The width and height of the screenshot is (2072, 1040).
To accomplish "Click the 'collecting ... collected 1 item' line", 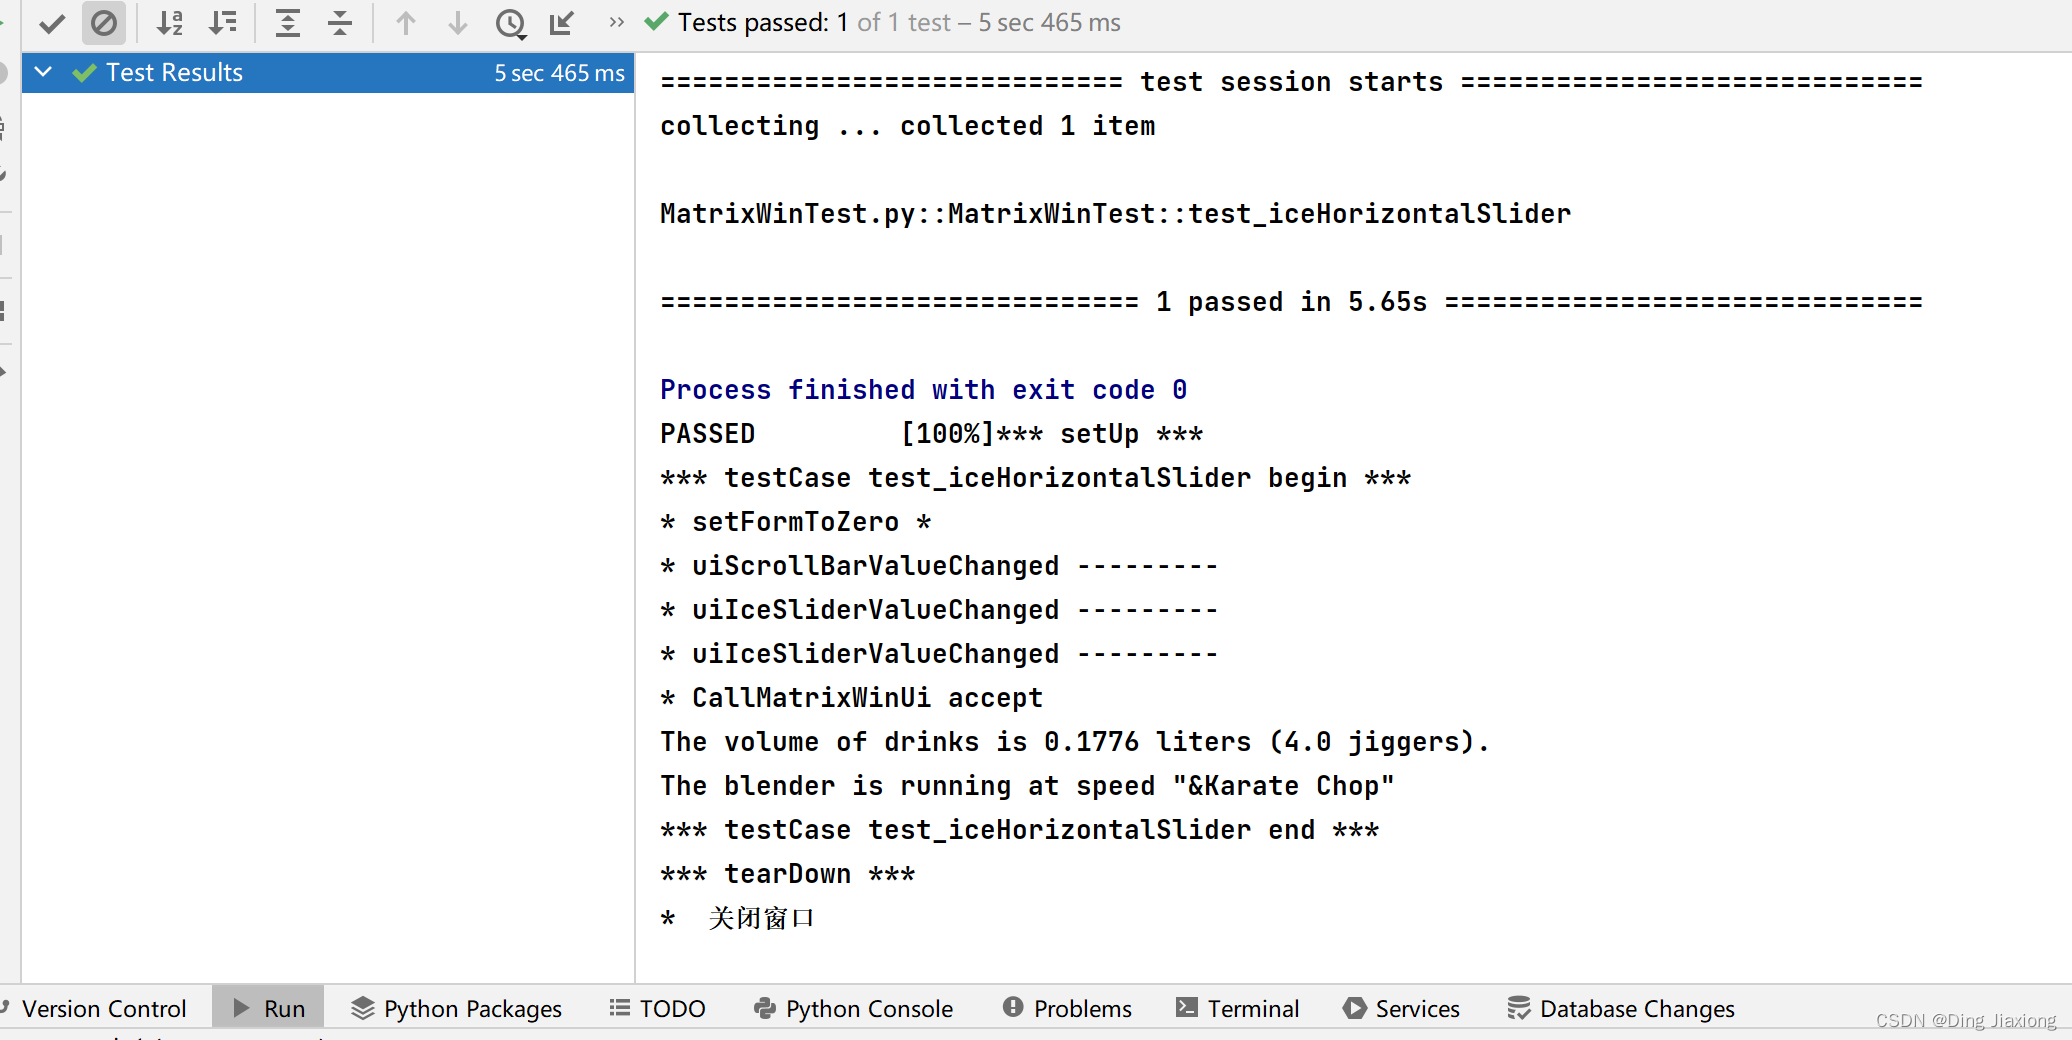I will [x=907, y=126].
